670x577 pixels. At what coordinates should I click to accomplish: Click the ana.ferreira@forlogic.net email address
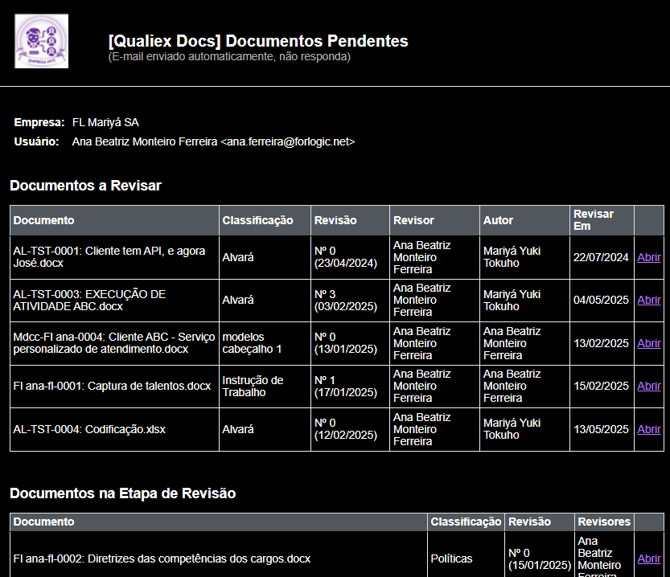(288, 142)
